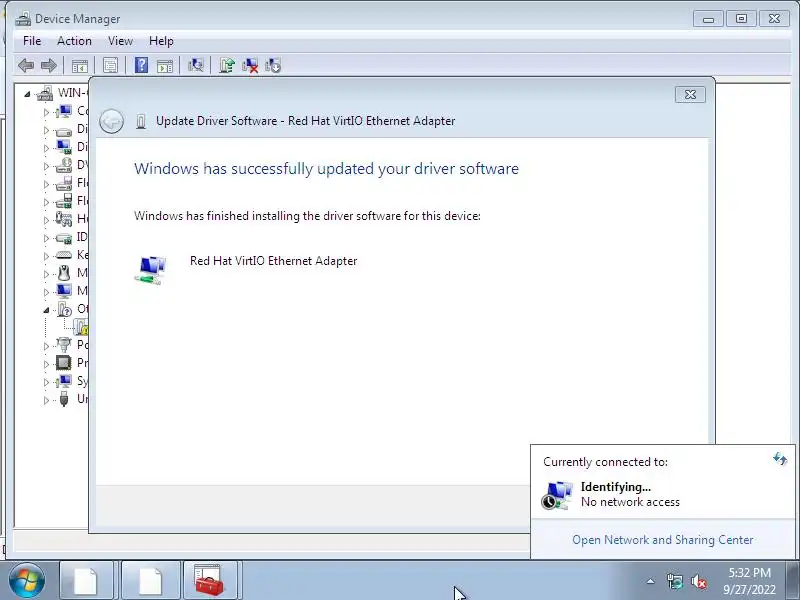The height and width of the screenshot is (600, 800).
Task: Click the muted volume speaker tray icon
Action: (698, 581)
